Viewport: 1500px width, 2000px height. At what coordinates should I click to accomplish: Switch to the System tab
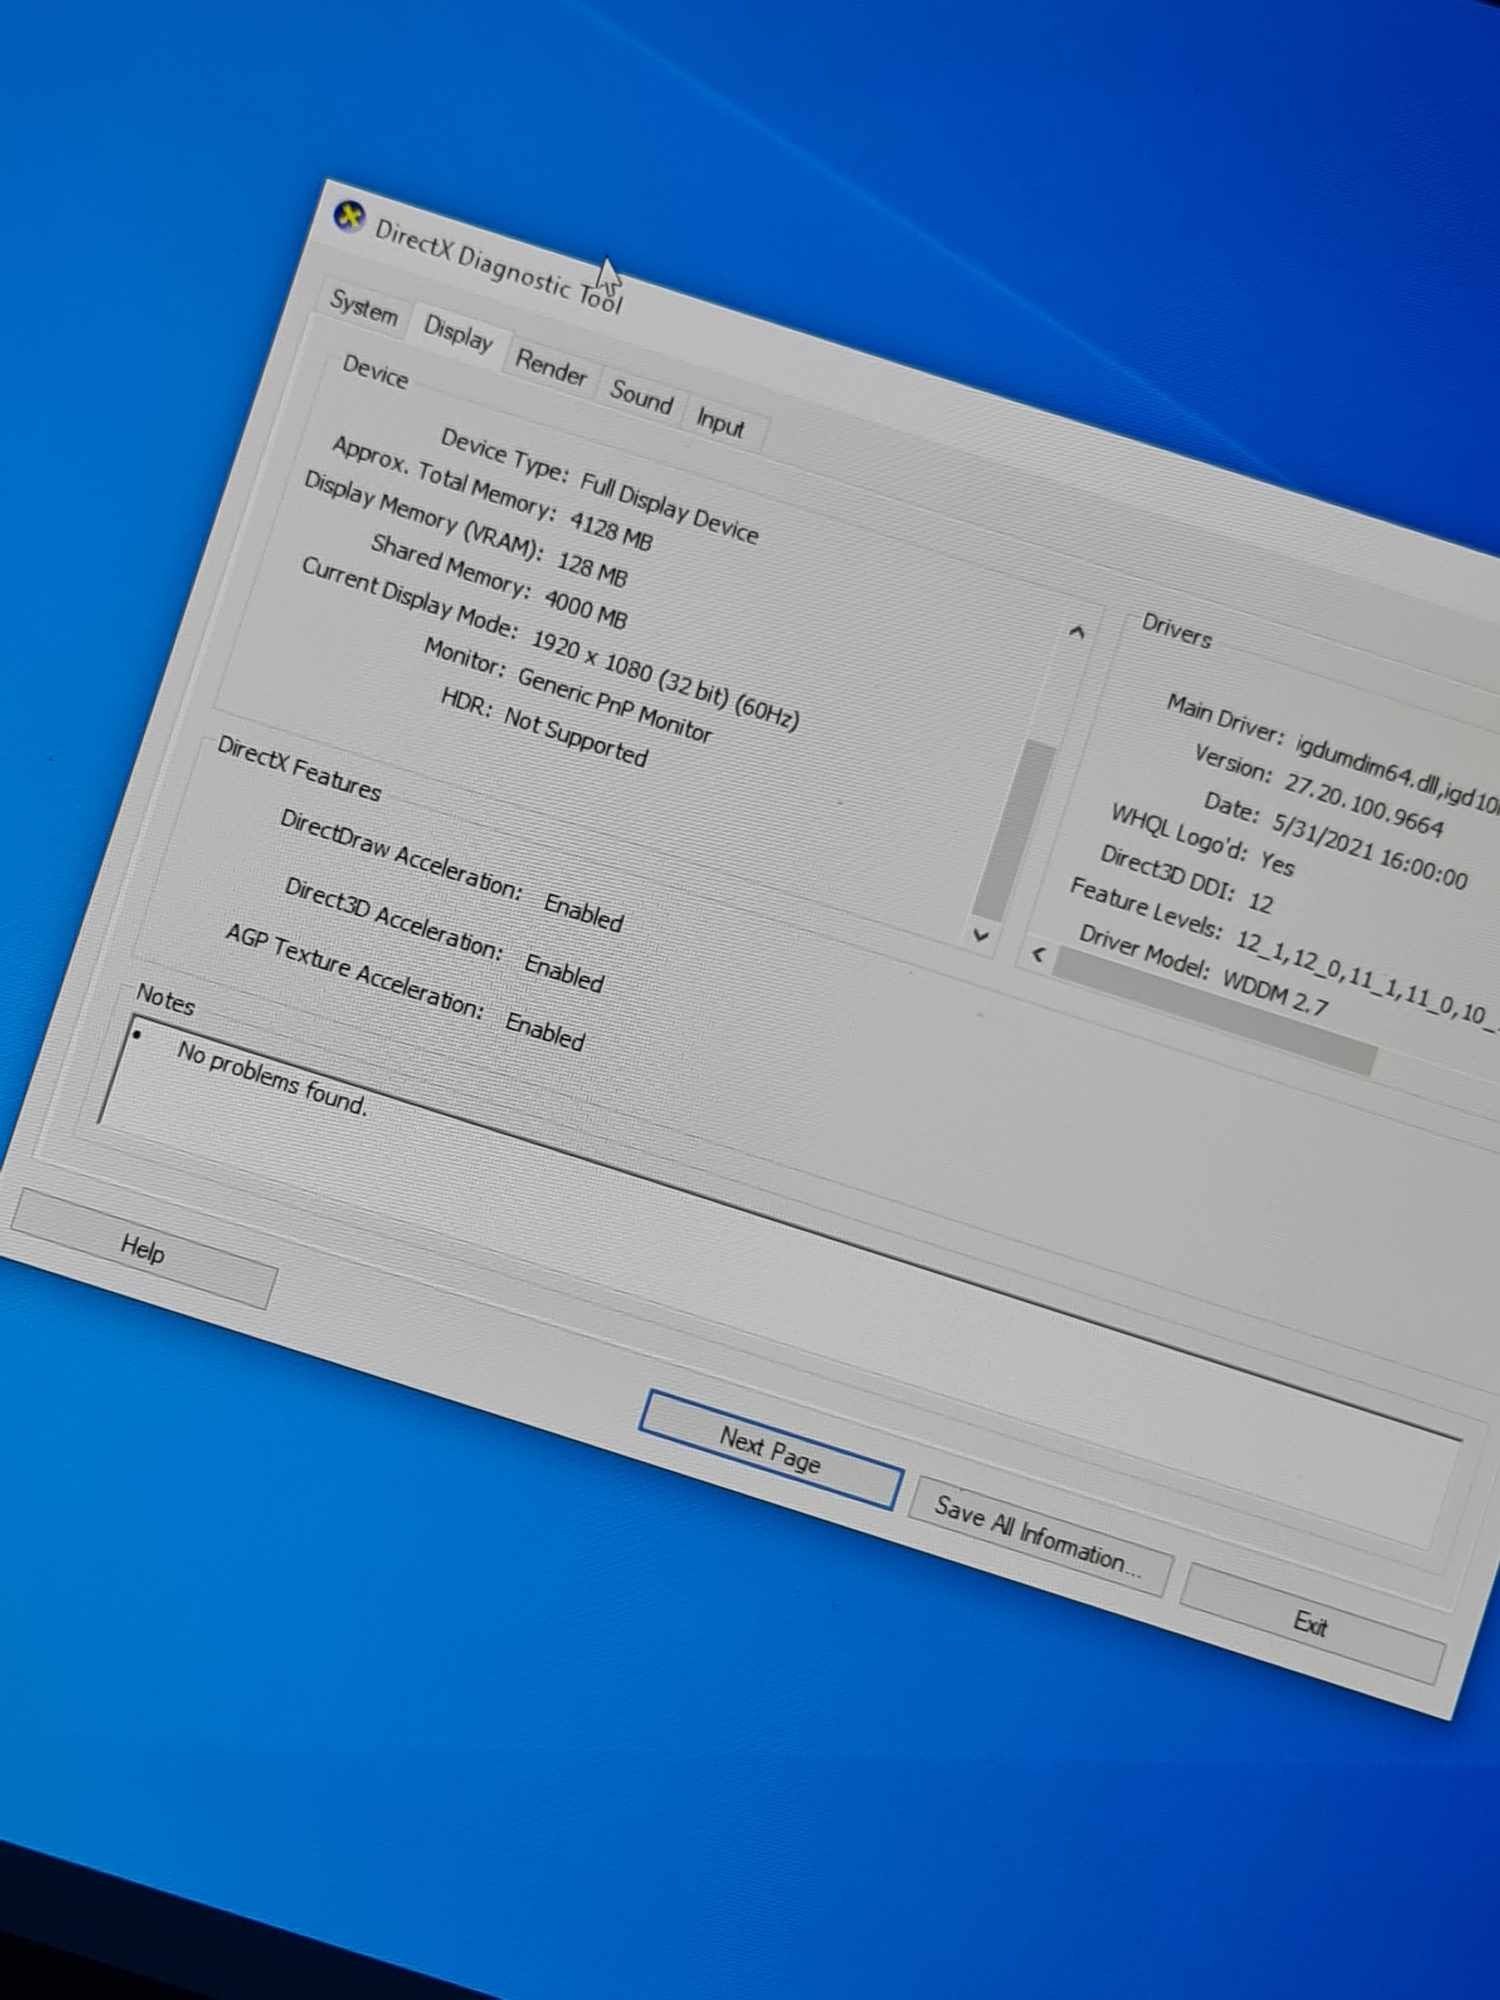point(364,309)
